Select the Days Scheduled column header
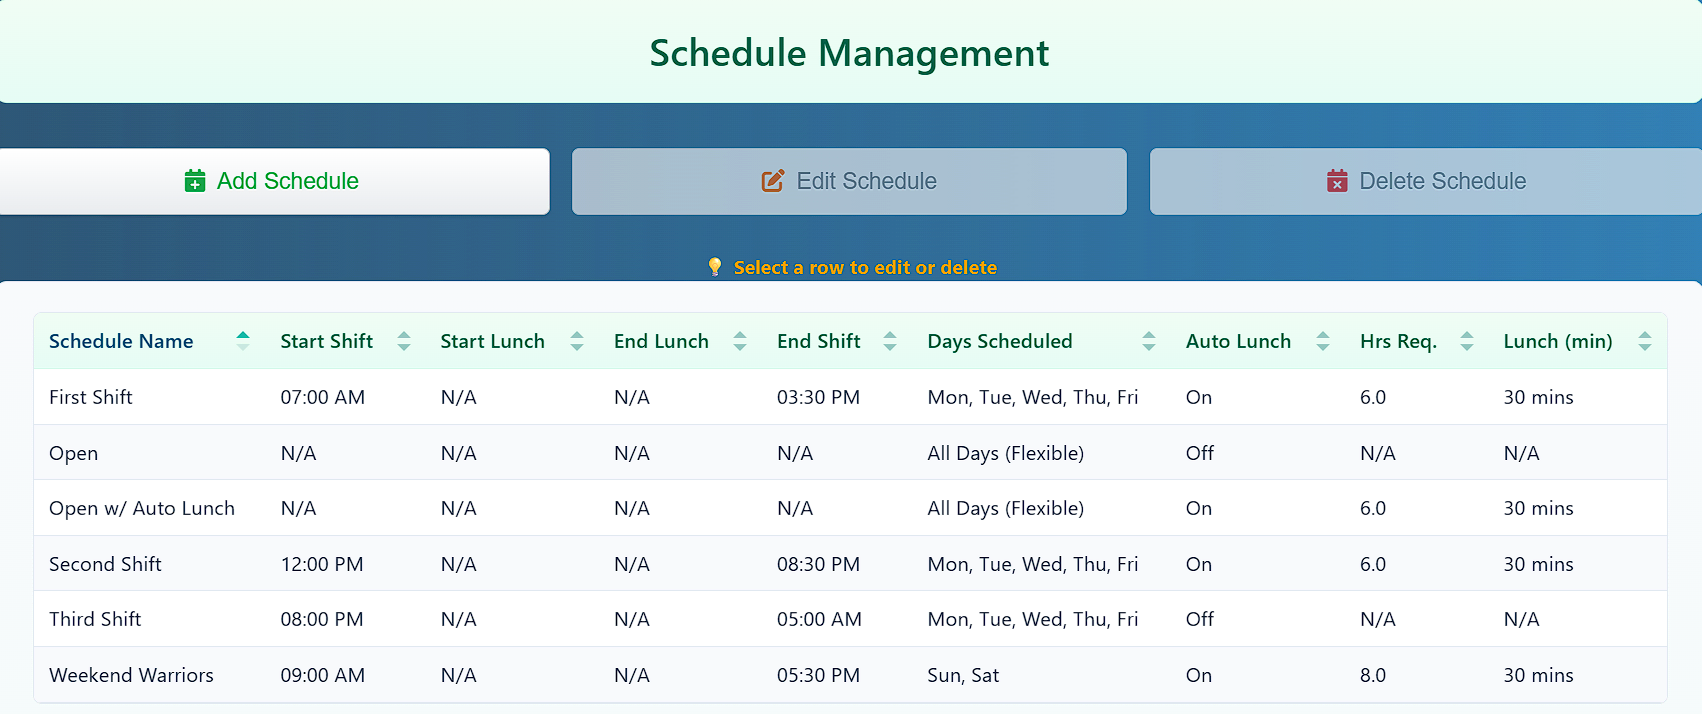 pyautogui.click(x=1000, y=340)
